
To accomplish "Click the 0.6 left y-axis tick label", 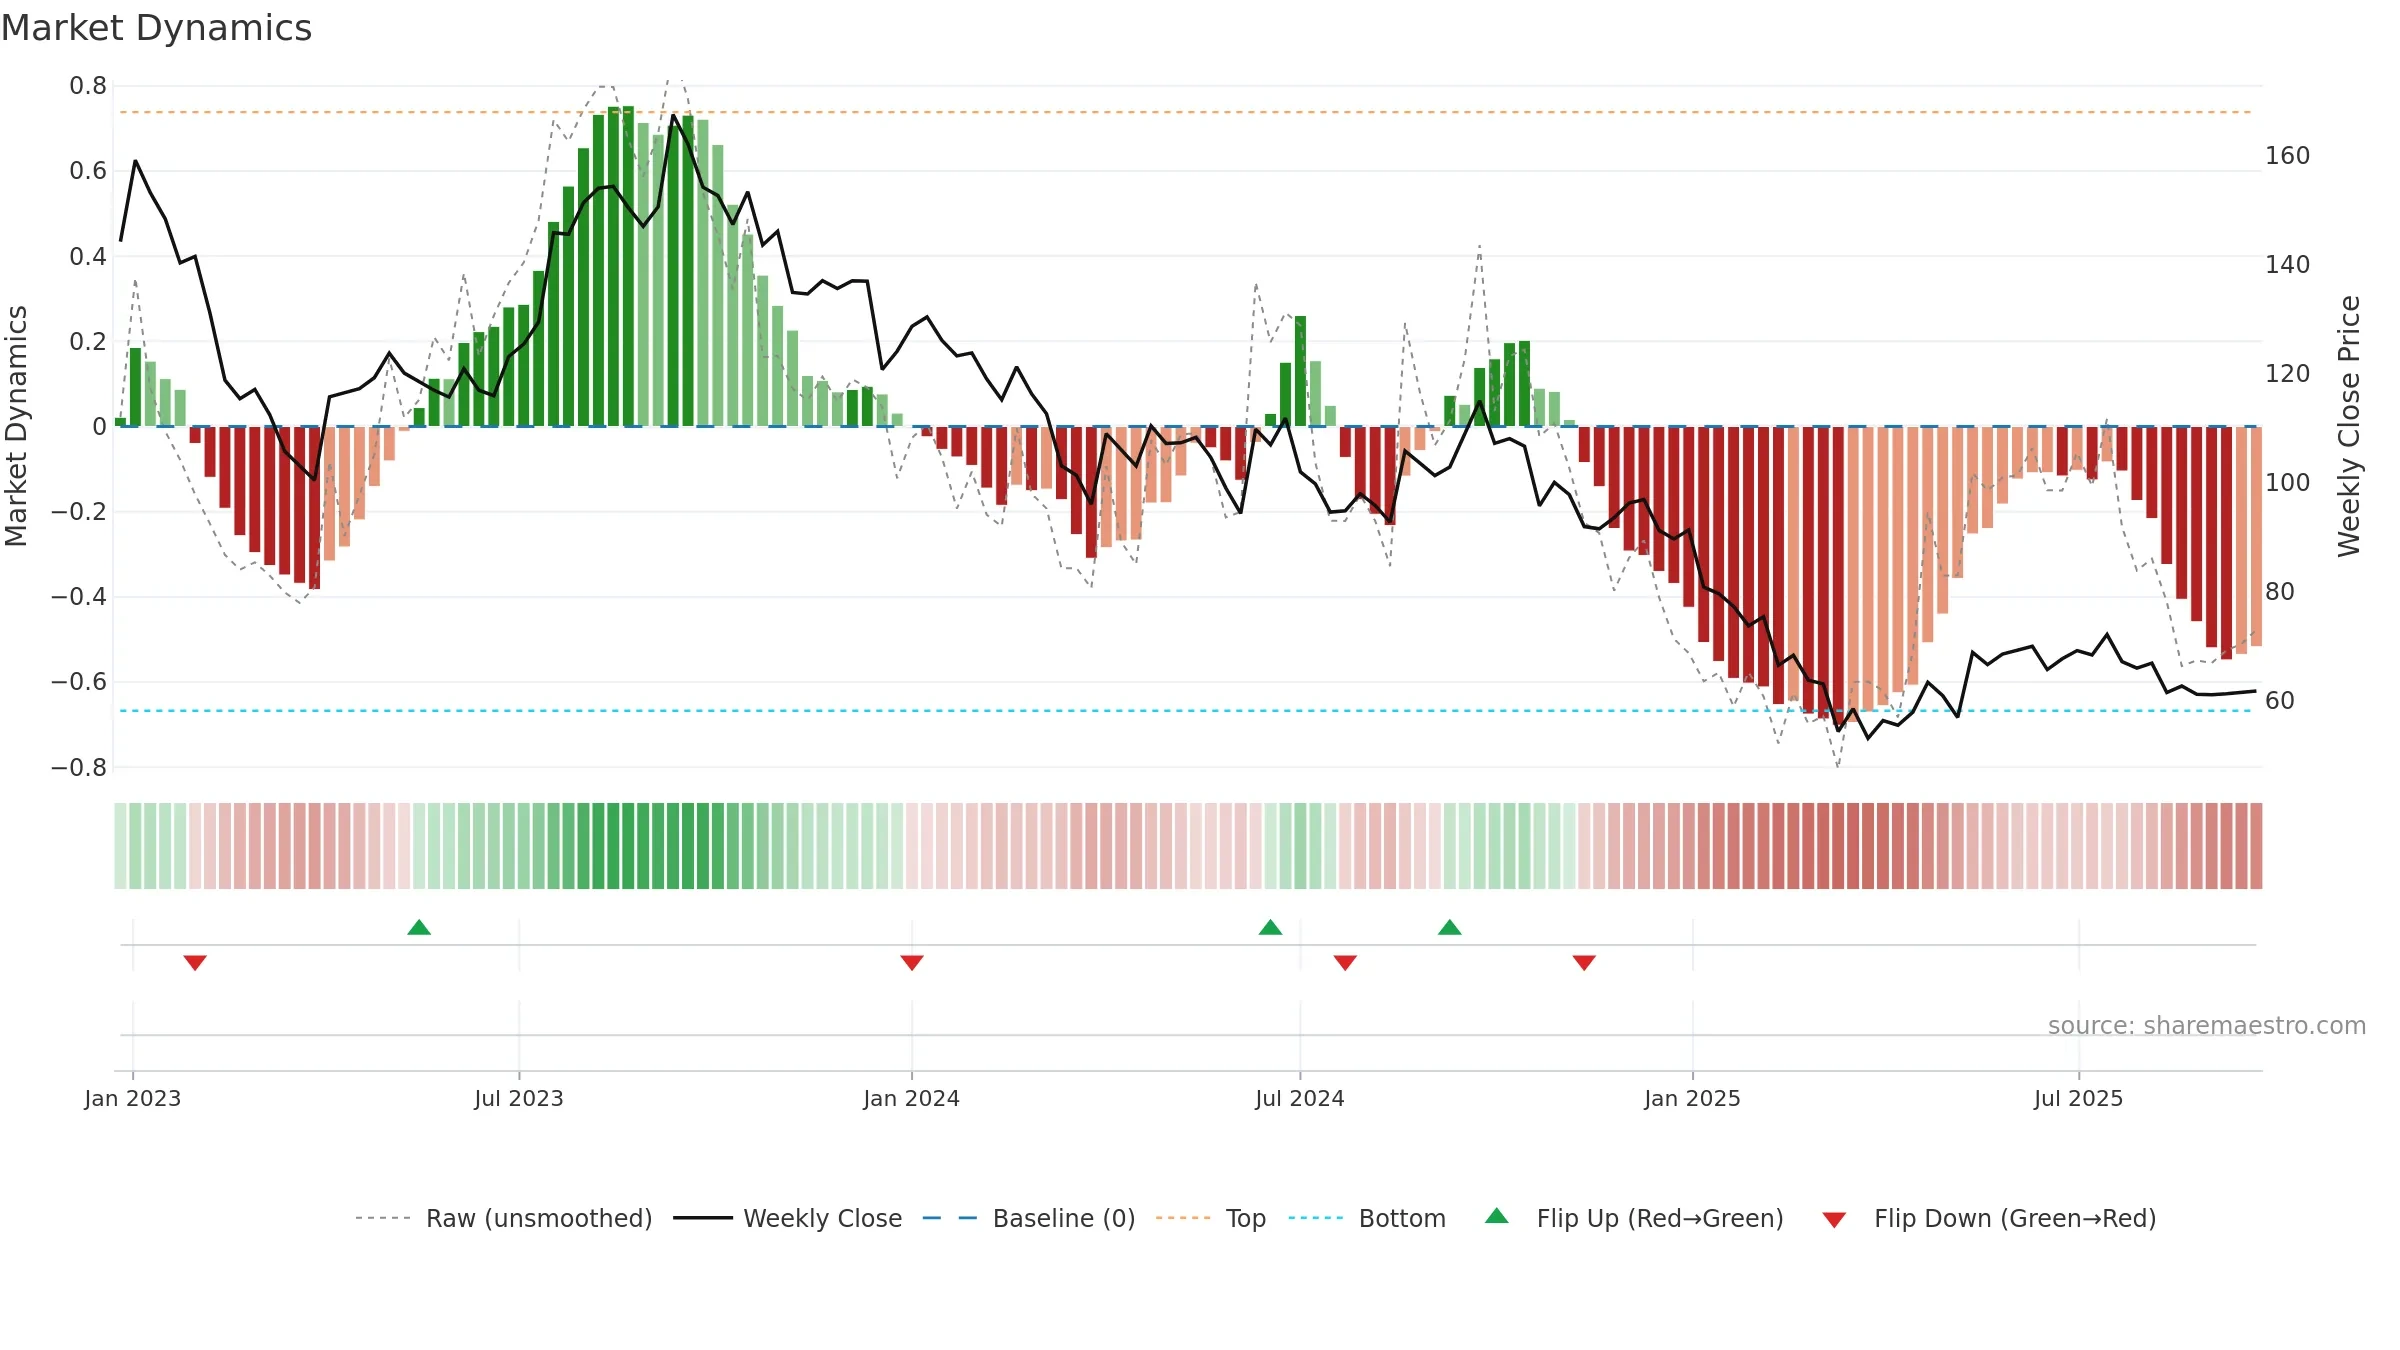I will coord(88,171).
